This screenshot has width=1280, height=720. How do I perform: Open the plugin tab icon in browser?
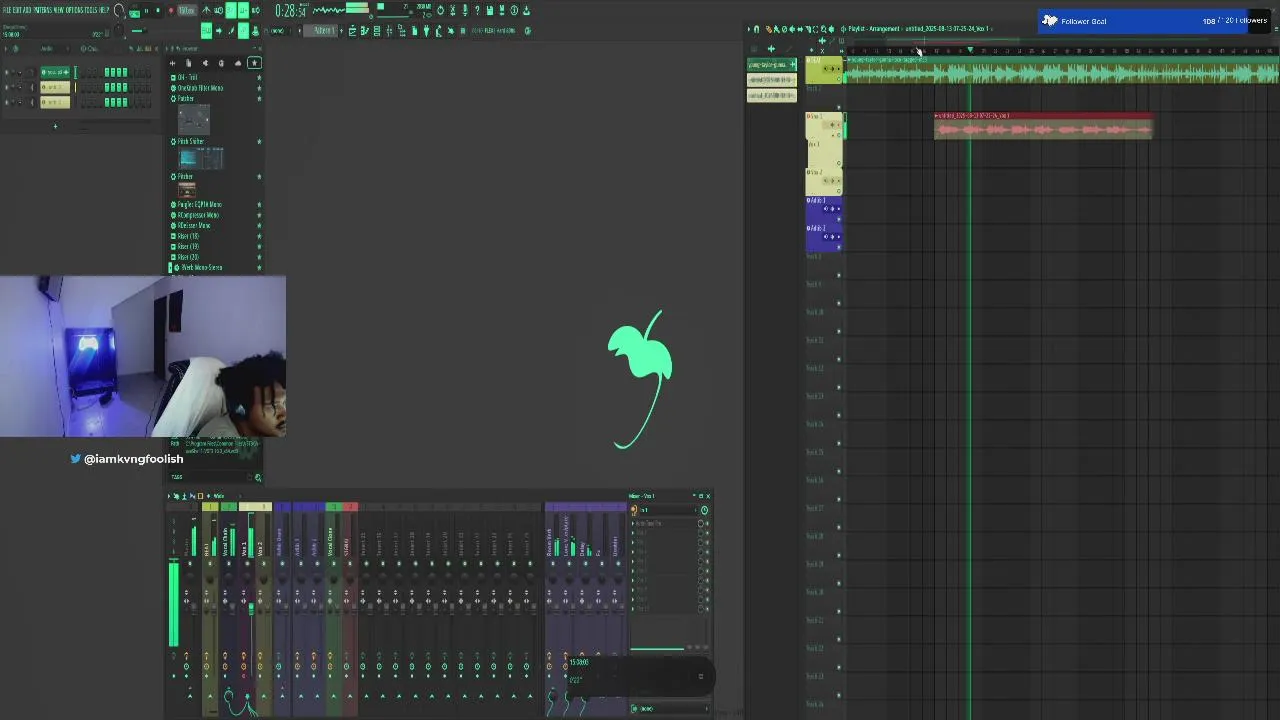point(205,63)
